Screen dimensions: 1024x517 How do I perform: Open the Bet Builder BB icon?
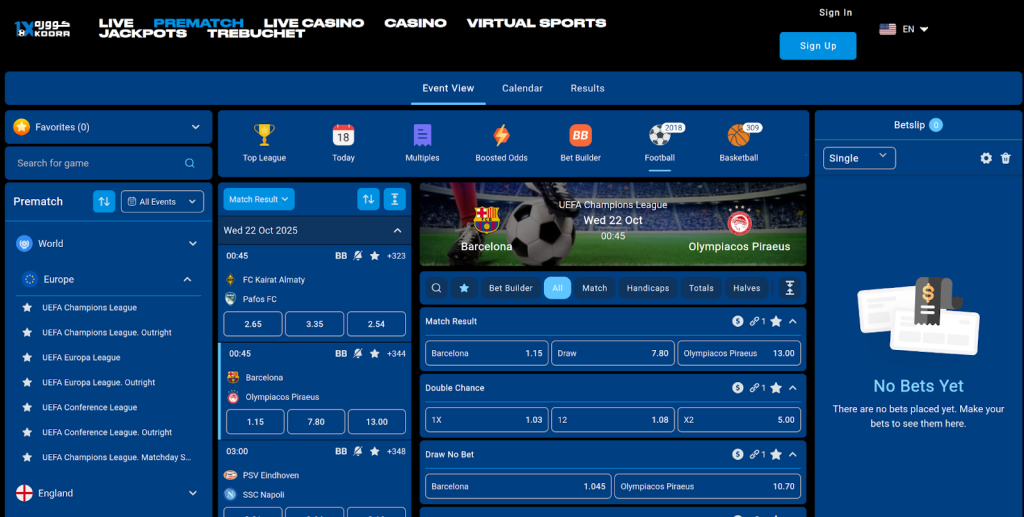[580, 136]
